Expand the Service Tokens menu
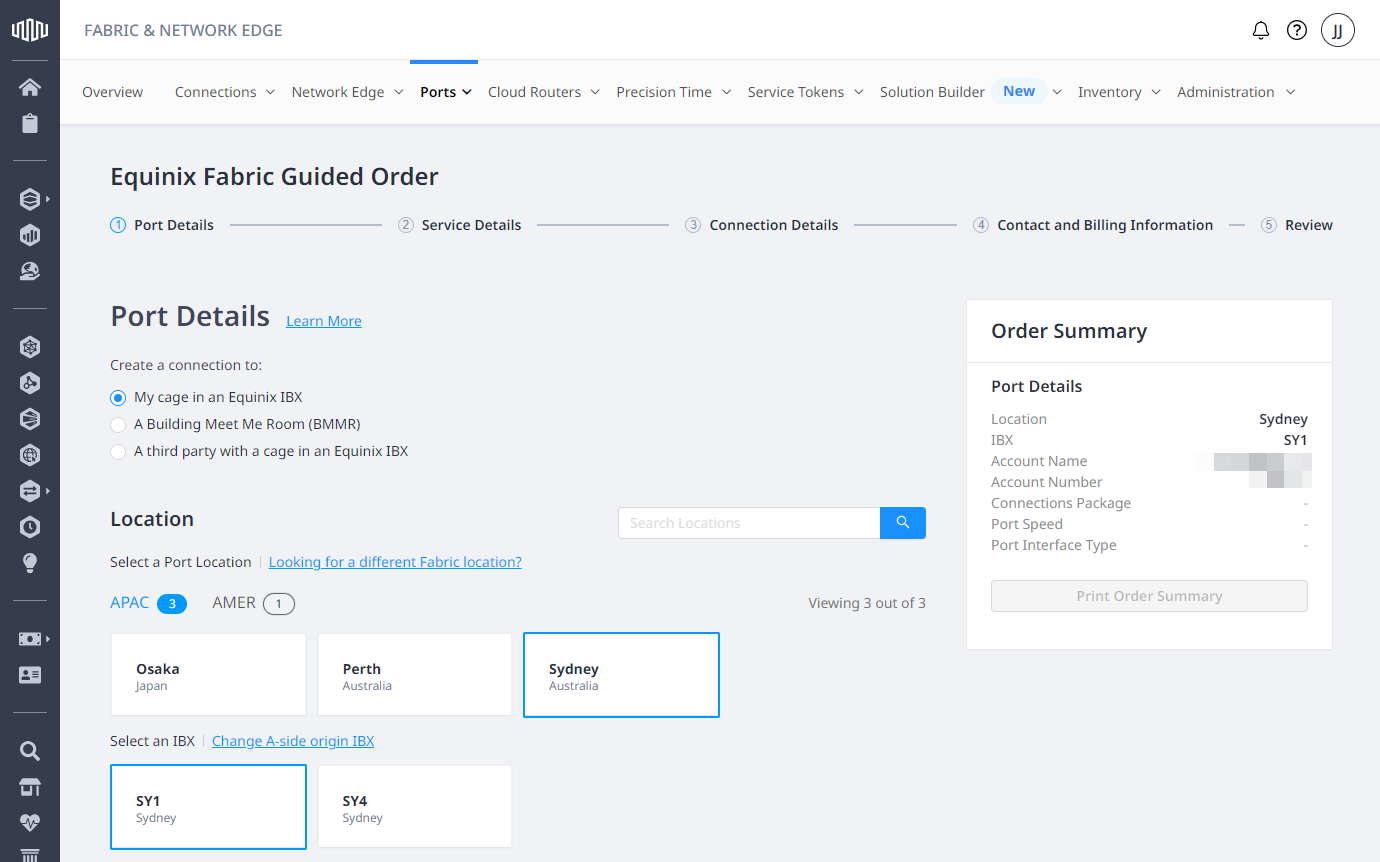Image resolution: width=1380 pixels, height=862 pixels. pyautogui.click(x=806, y=92)
